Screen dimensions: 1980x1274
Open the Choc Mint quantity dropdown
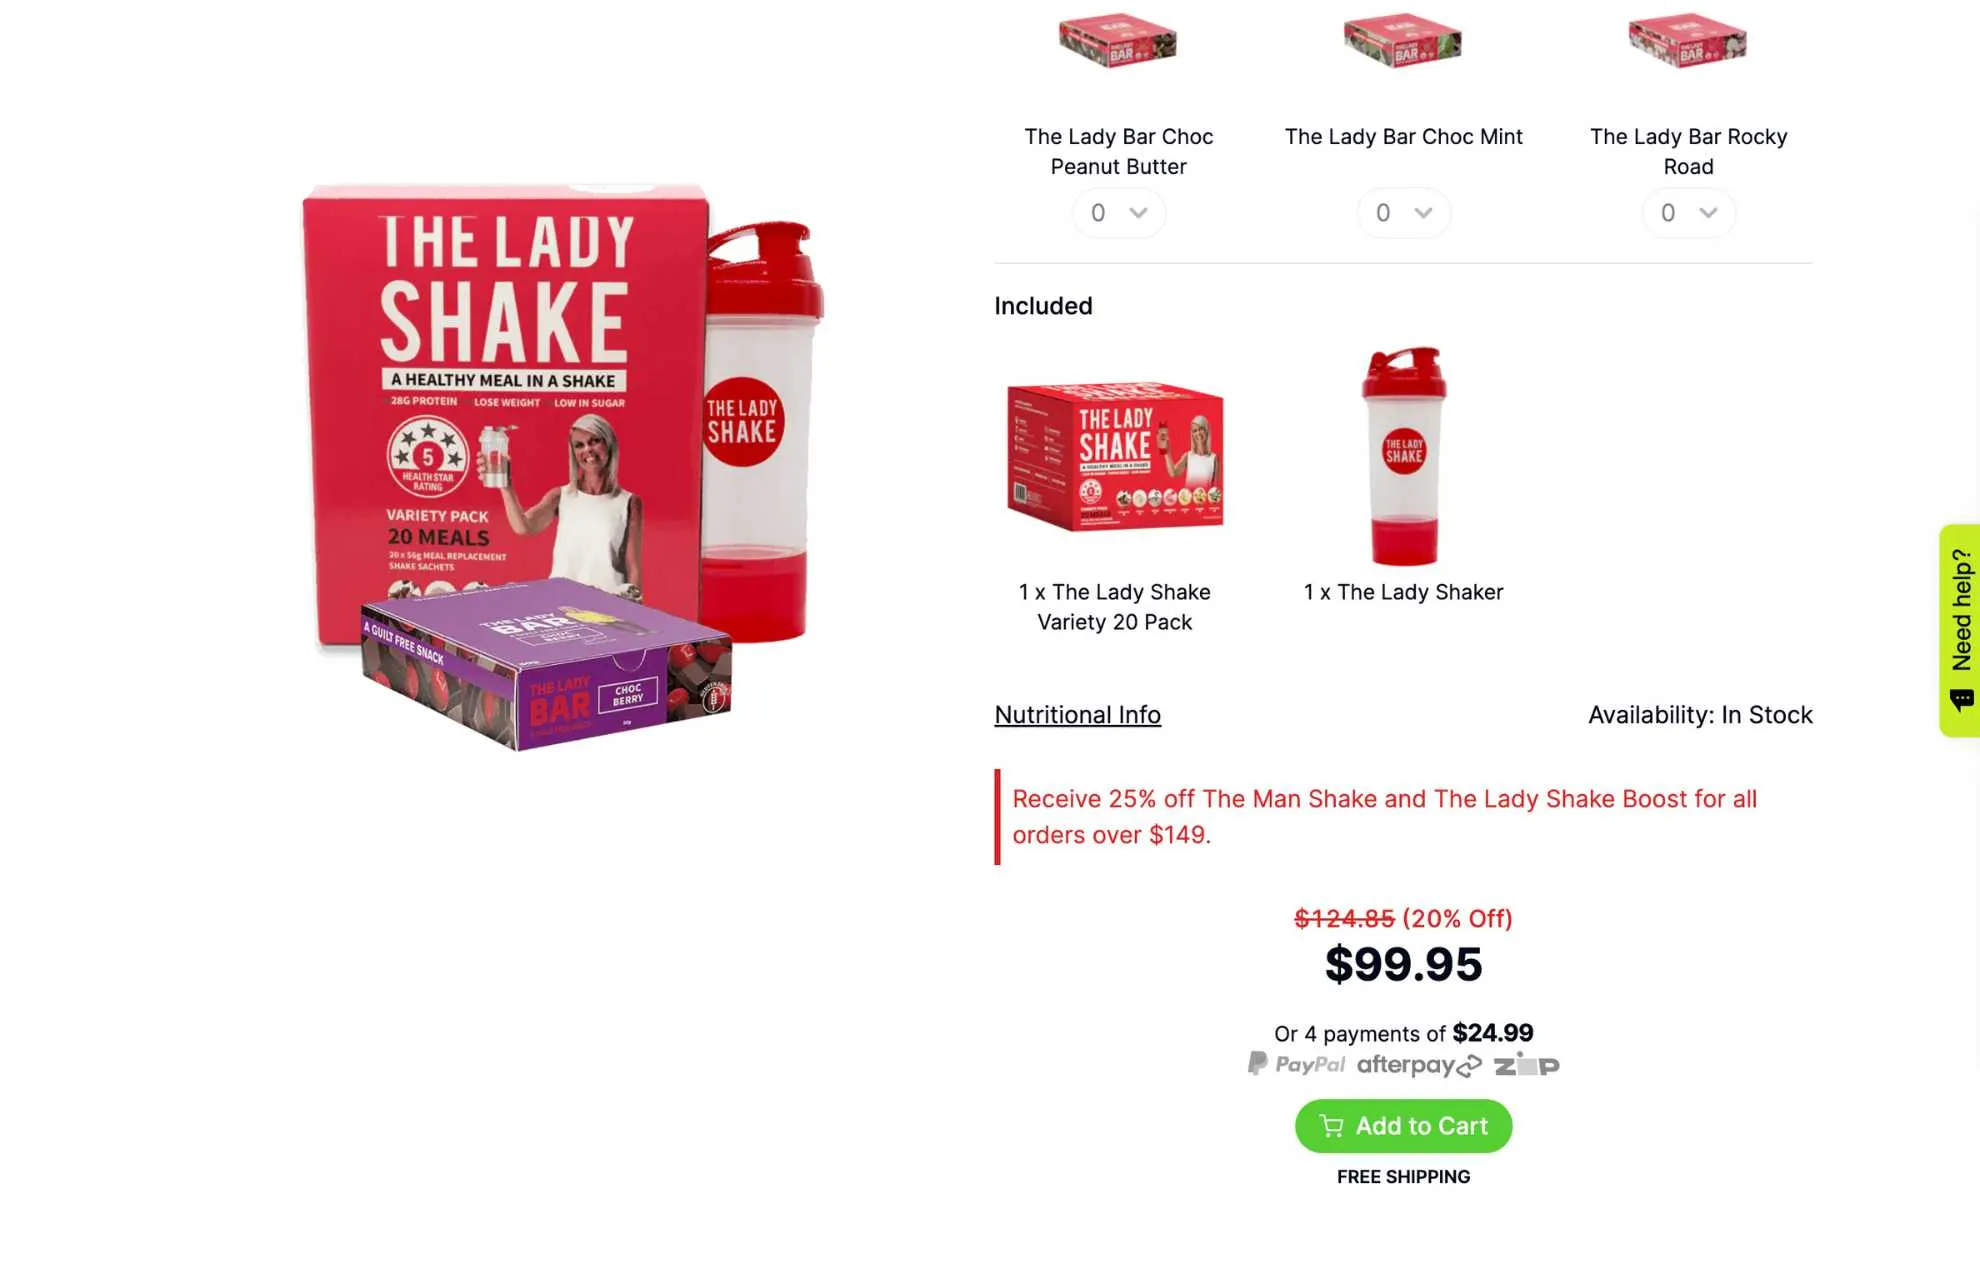1403,213
